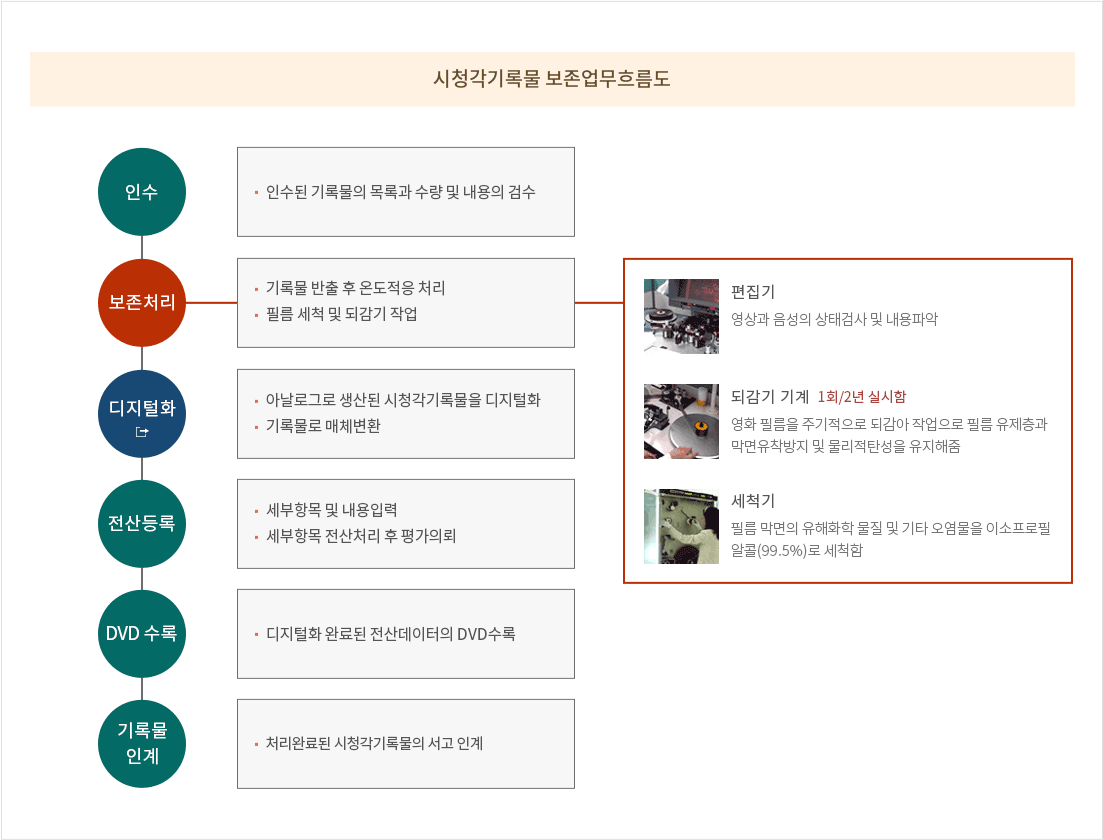Click the red 1회/2년 실시함 note

(861, 397)
